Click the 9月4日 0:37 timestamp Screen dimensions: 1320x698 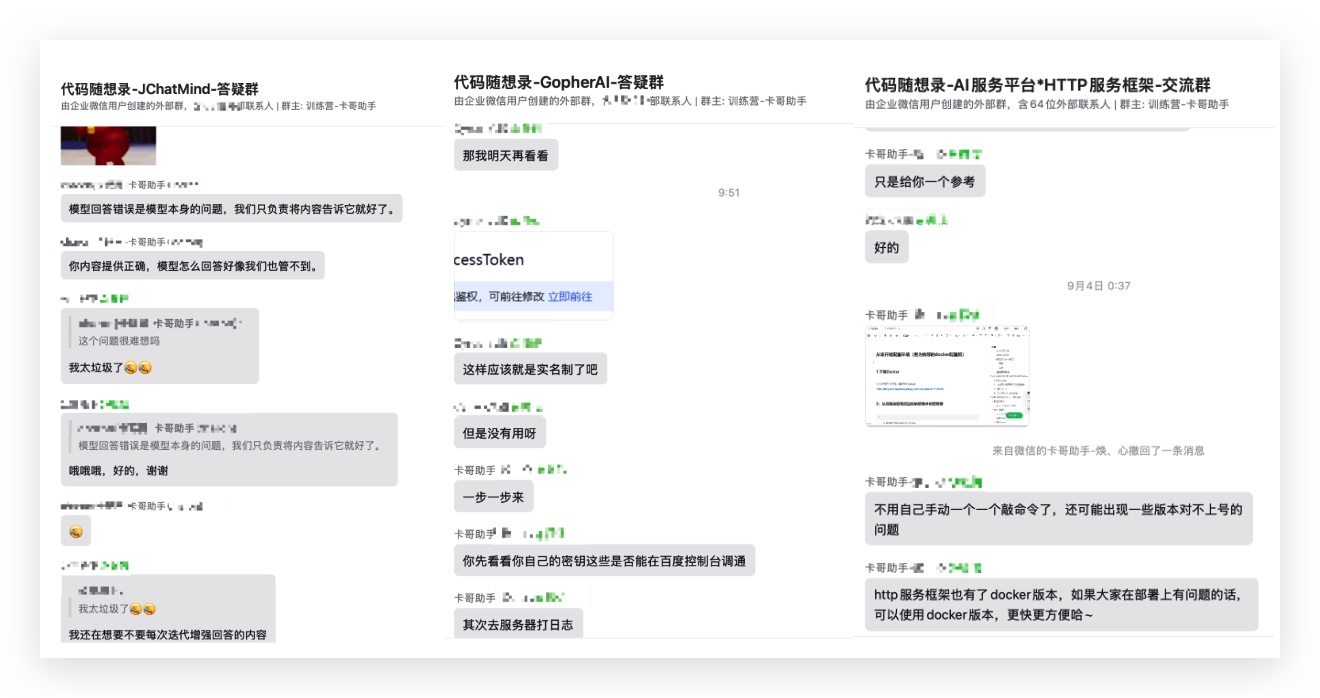[x=1098, y=286]
